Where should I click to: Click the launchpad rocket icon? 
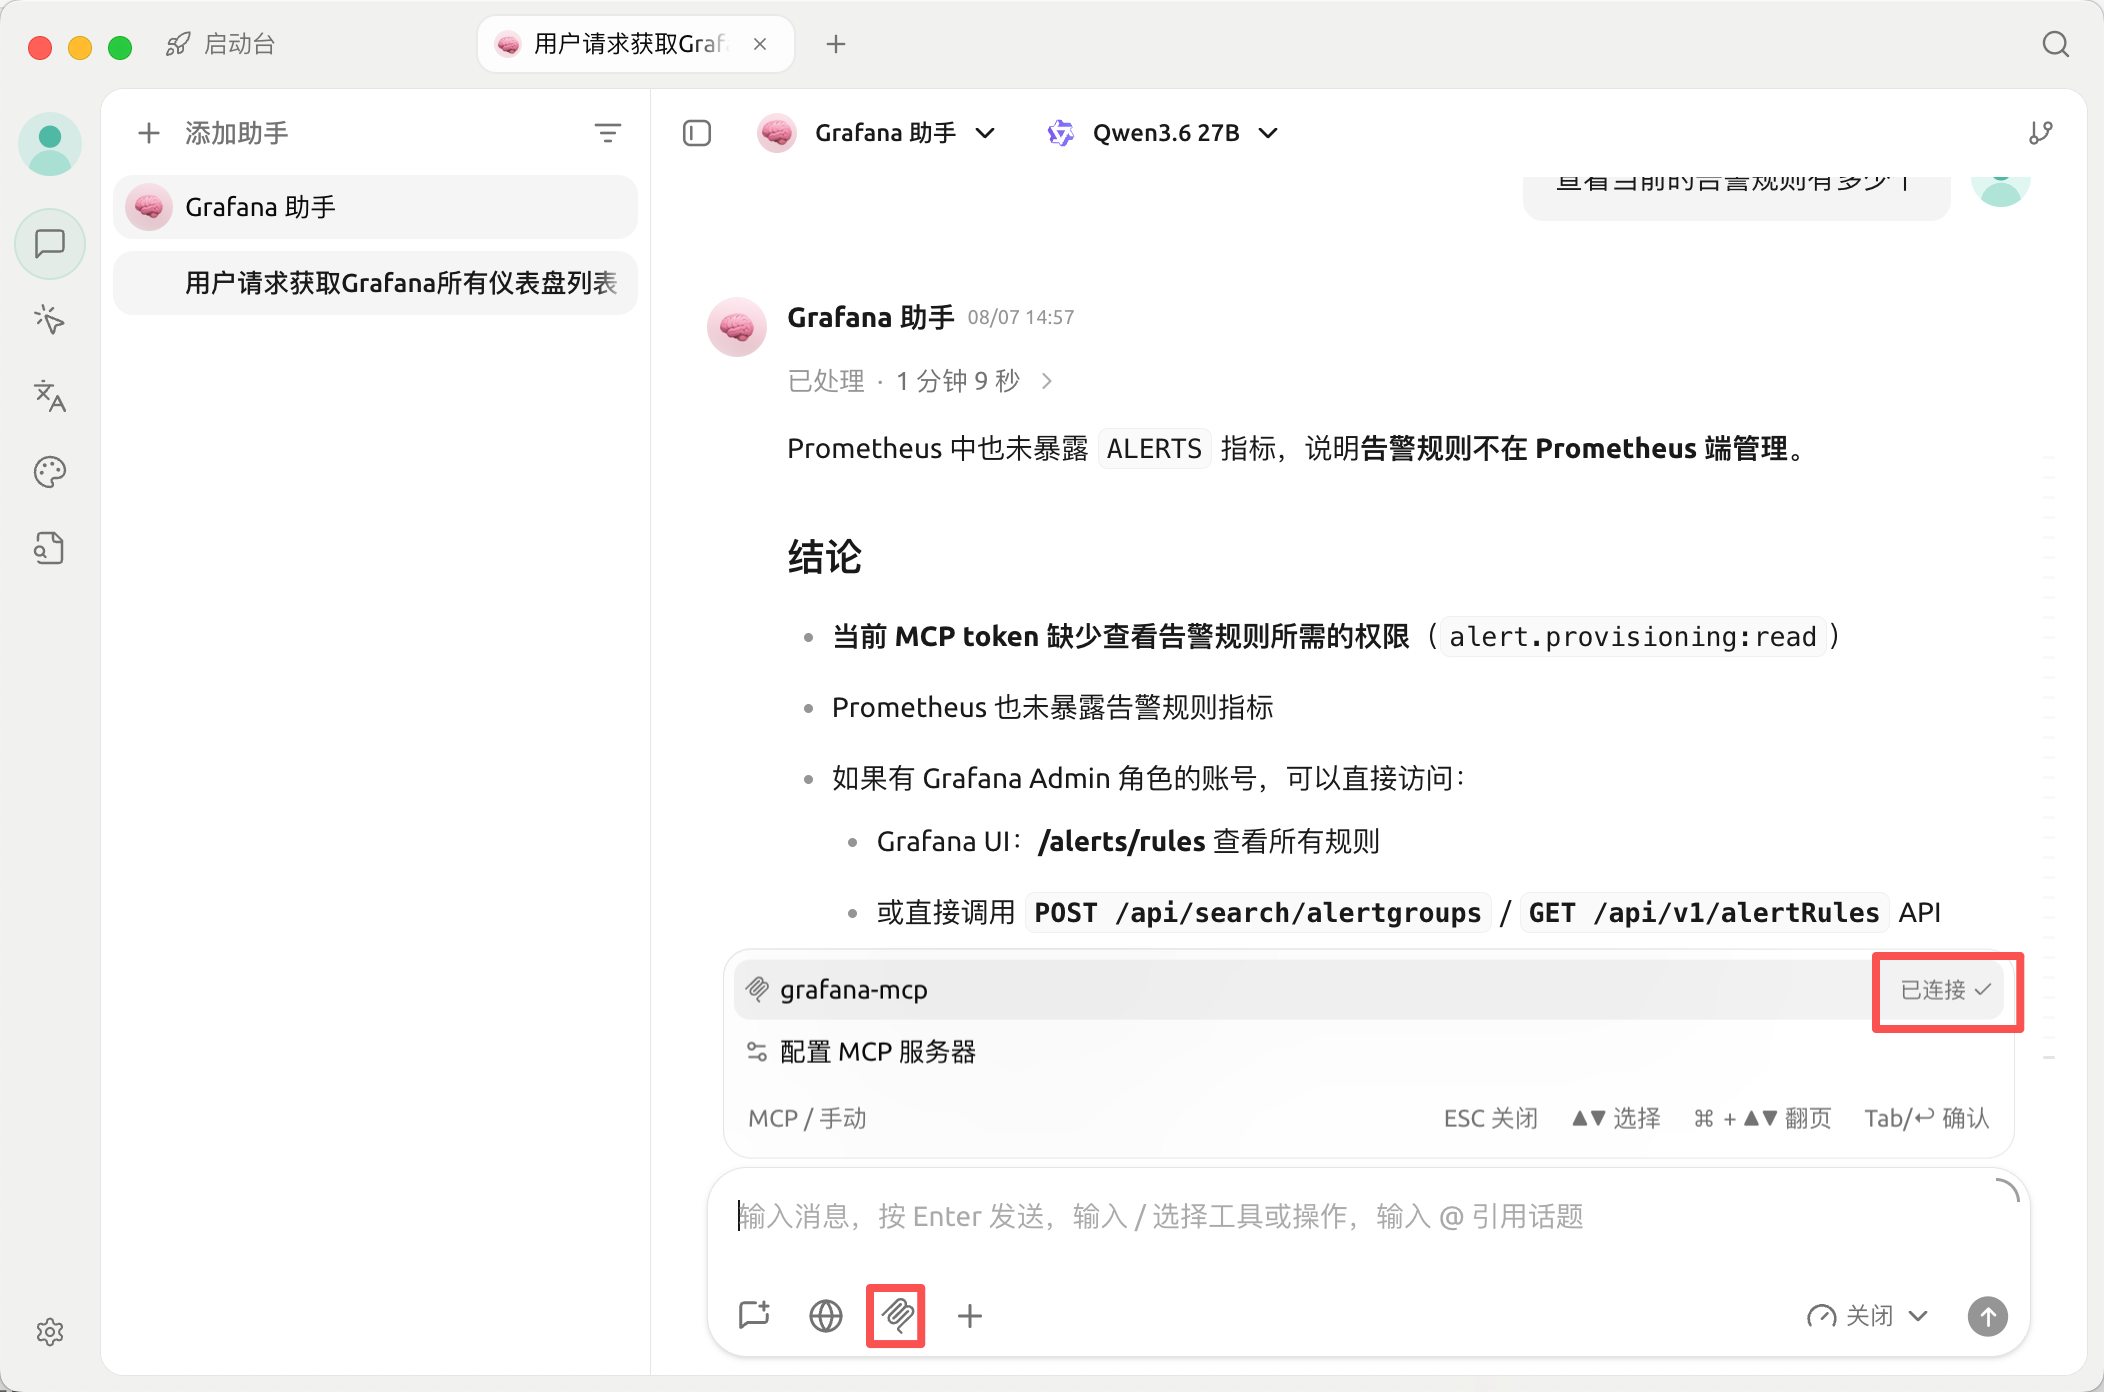click(x=178, y=44)
